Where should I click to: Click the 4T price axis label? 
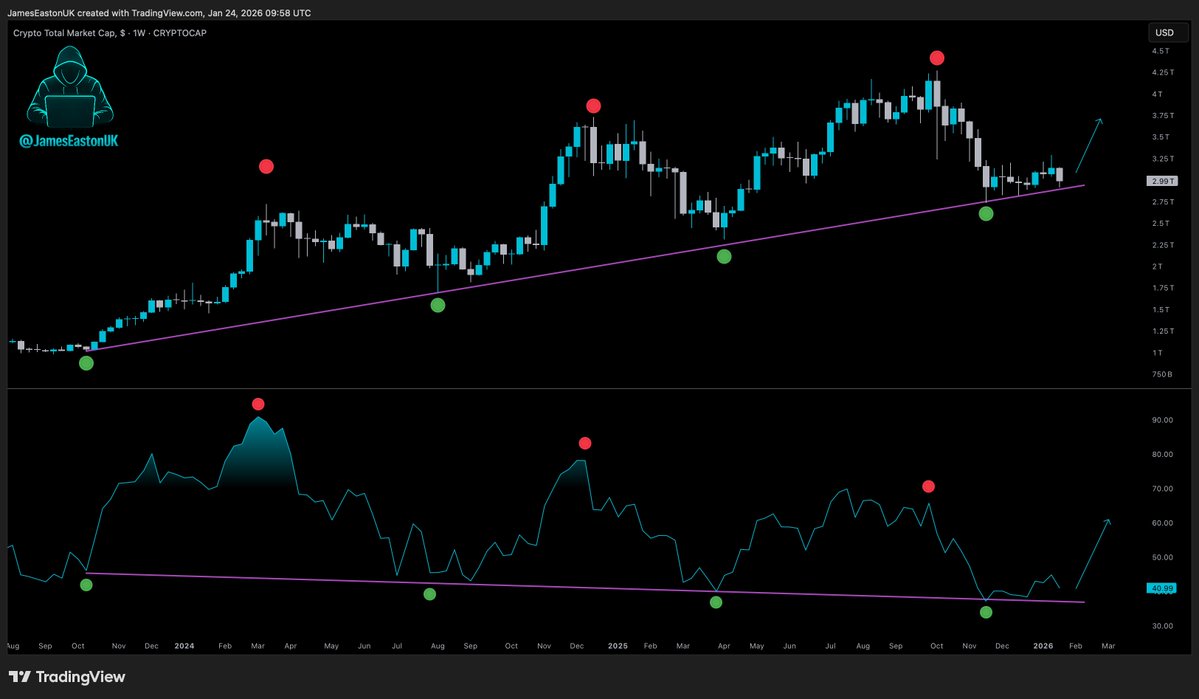tap(1157, 94)
